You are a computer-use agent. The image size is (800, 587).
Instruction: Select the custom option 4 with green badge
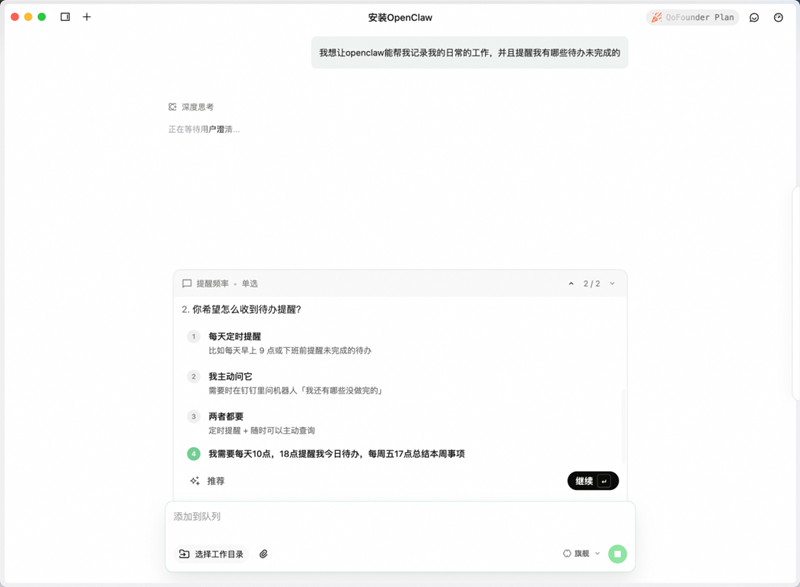tap(400, 453)
